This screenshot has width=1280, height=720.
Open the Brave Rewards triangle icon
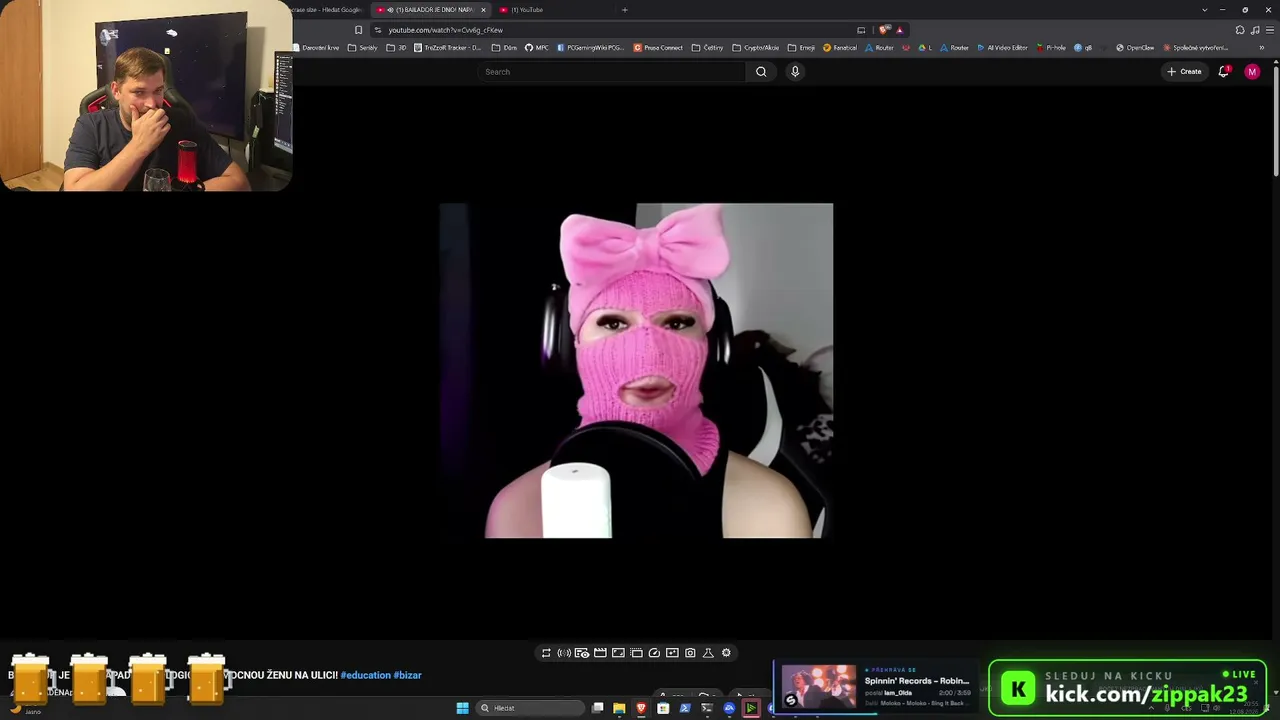point(899,30)
